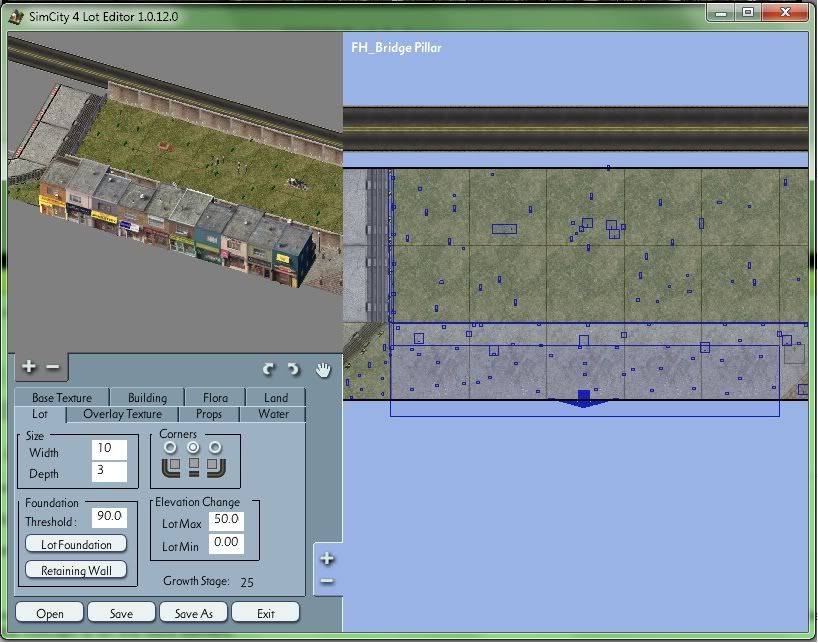818x643 pixels.
Task: Zoom in the top-down lot view
Action: (327, 559)
